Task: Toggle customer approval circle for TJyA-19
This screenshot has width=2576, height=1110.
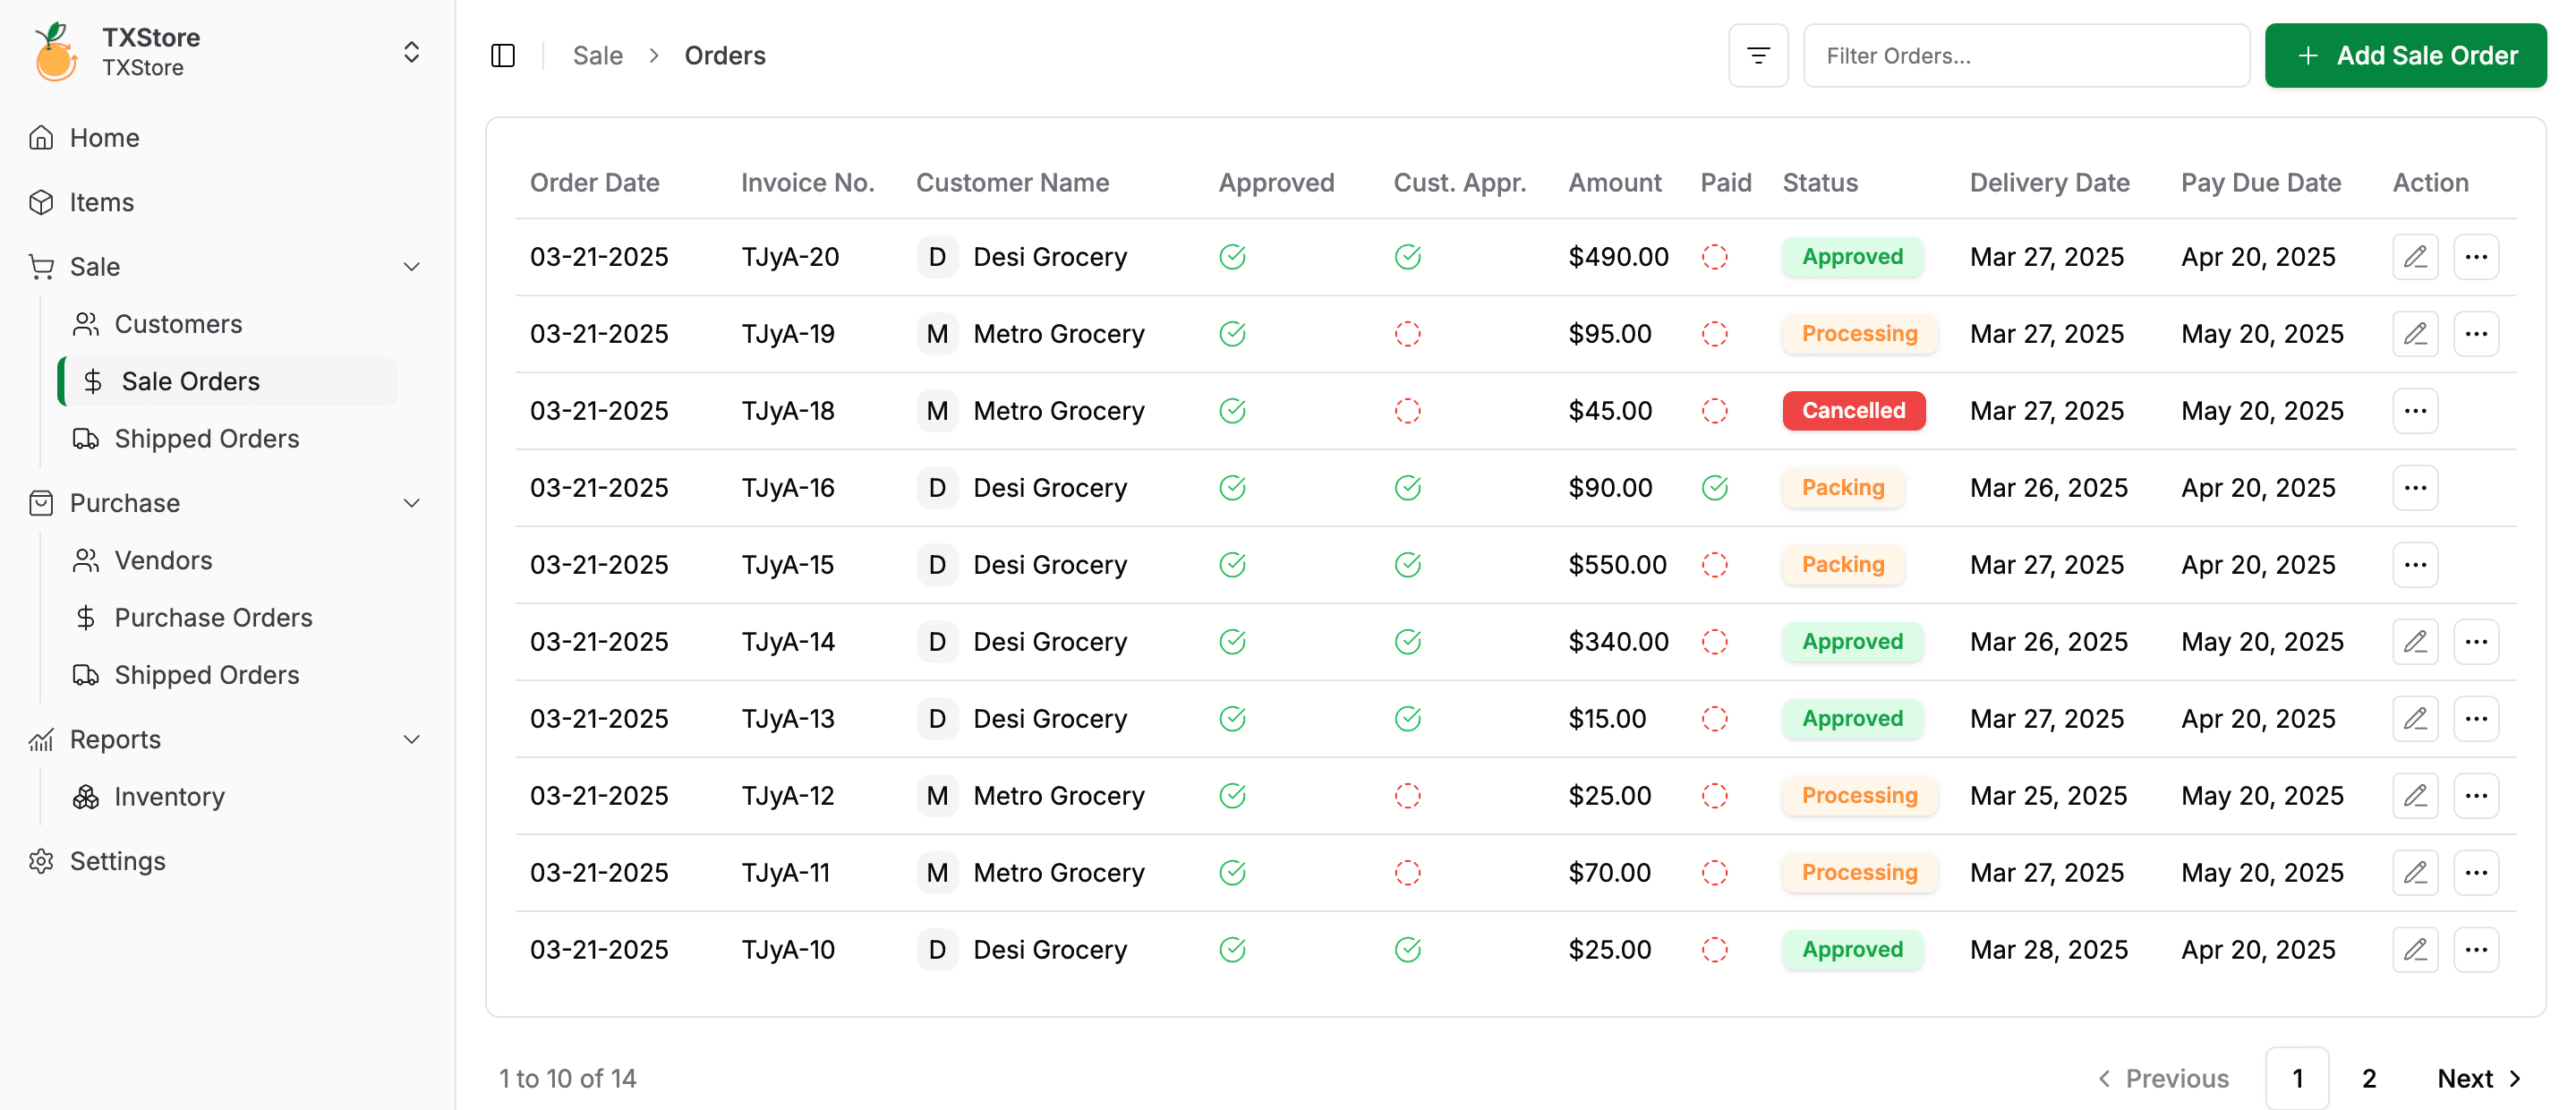Action: pos(1407,334)
